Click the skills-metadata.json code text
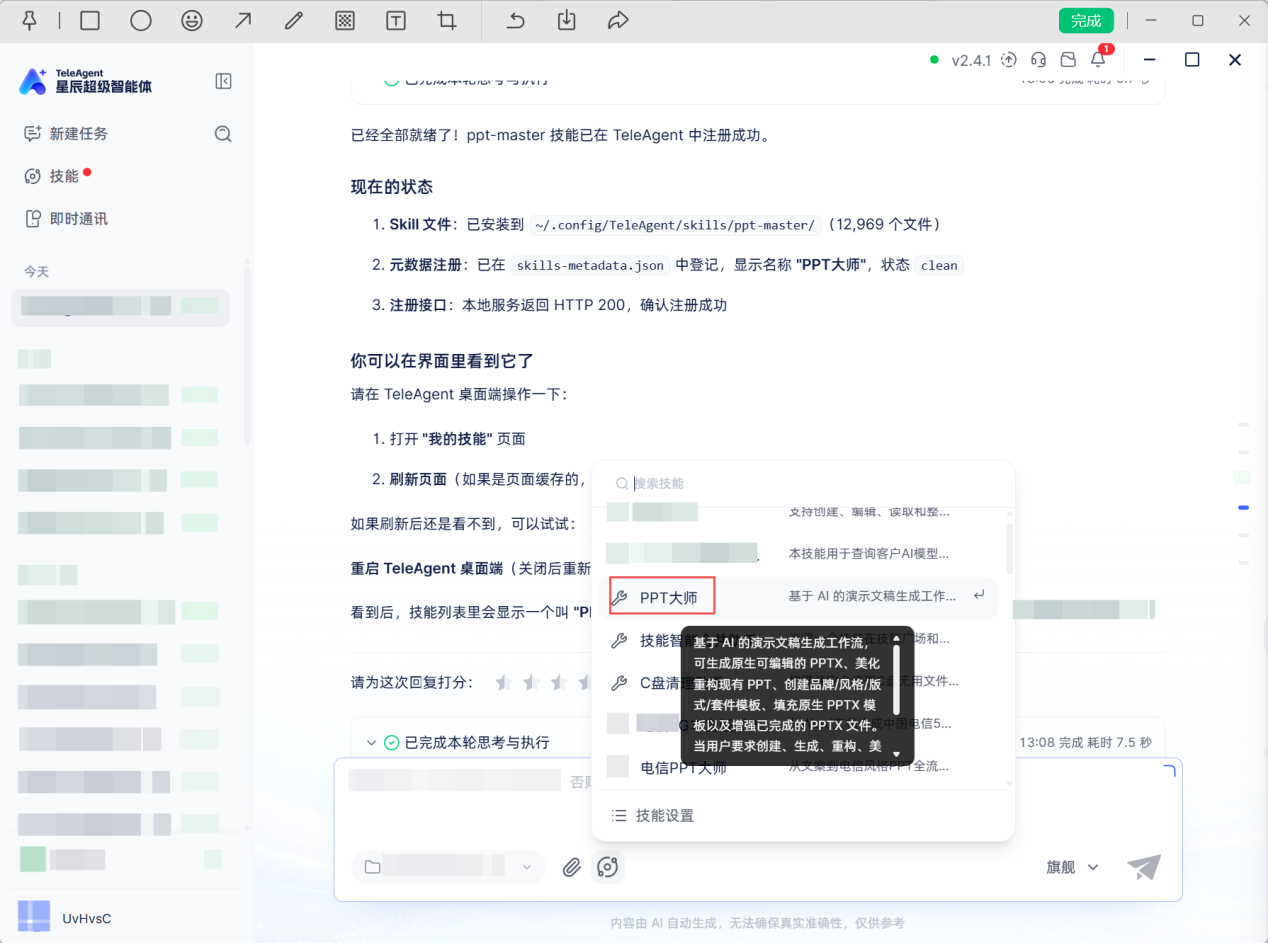The height and width of the screenshot is (943, 1268). tap(589, 265)
